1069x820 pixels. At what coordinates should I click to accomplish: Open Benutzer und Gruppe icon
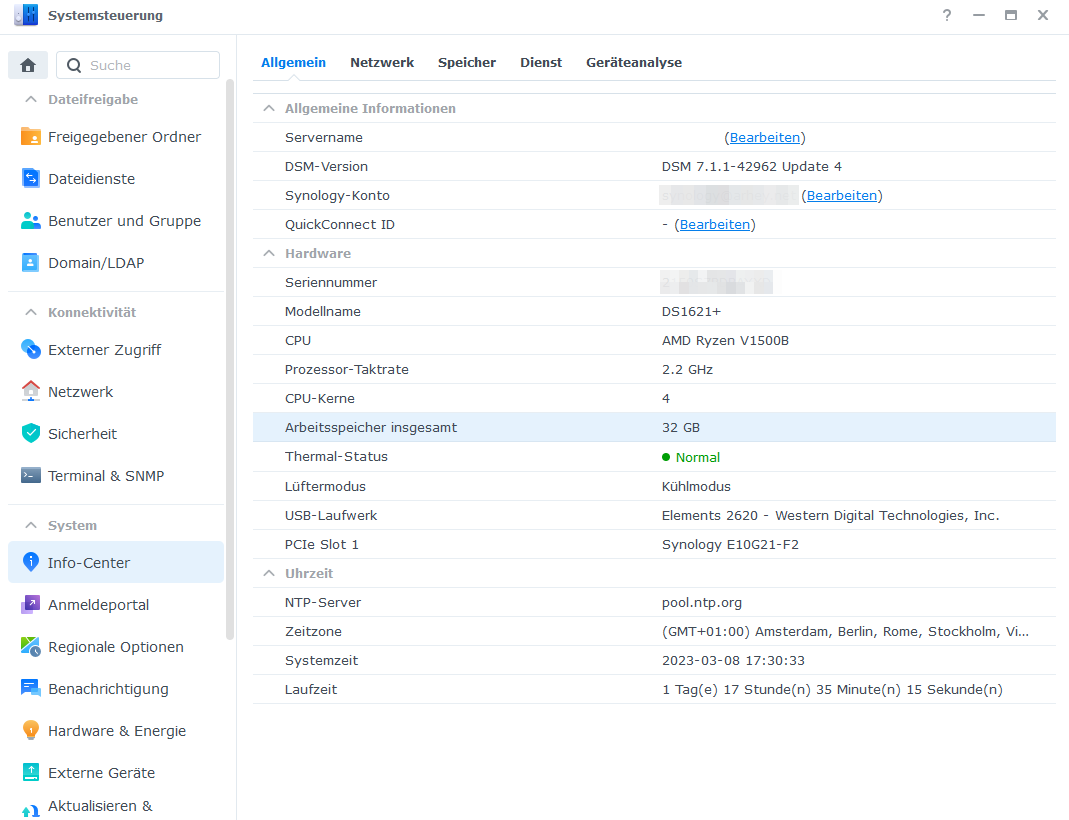[x=31, y=221]
